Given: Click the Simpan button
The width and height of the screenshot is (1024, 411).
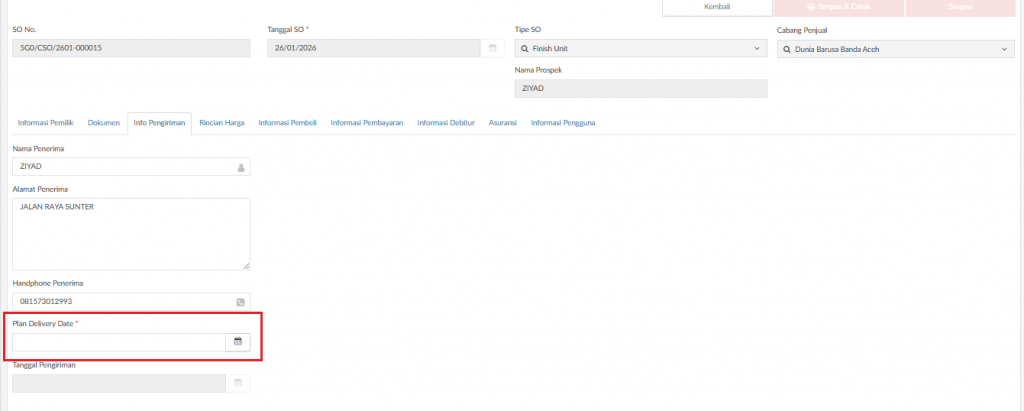Looking at the screenshot, I should tap(964, 6).
